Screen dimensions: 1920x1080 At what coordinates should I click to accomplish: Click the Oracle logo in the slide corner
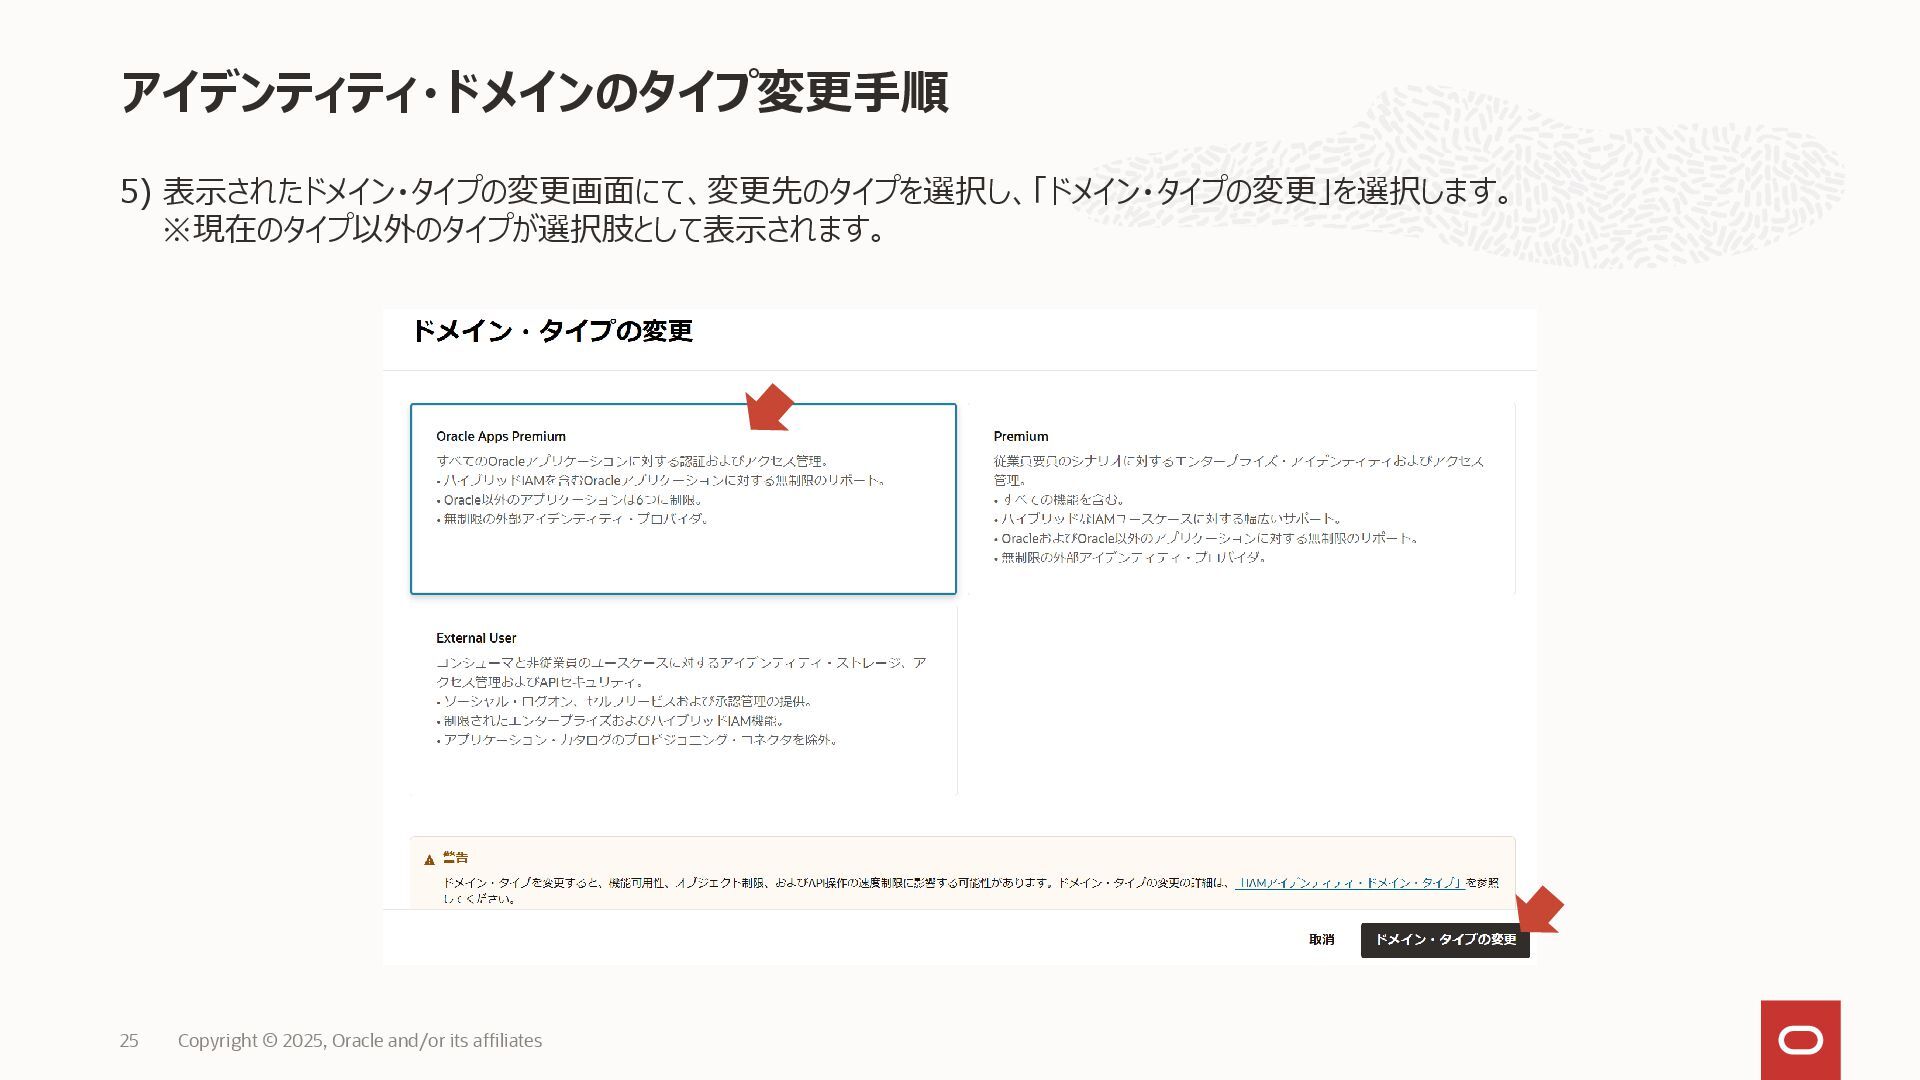(1800, 1040)
